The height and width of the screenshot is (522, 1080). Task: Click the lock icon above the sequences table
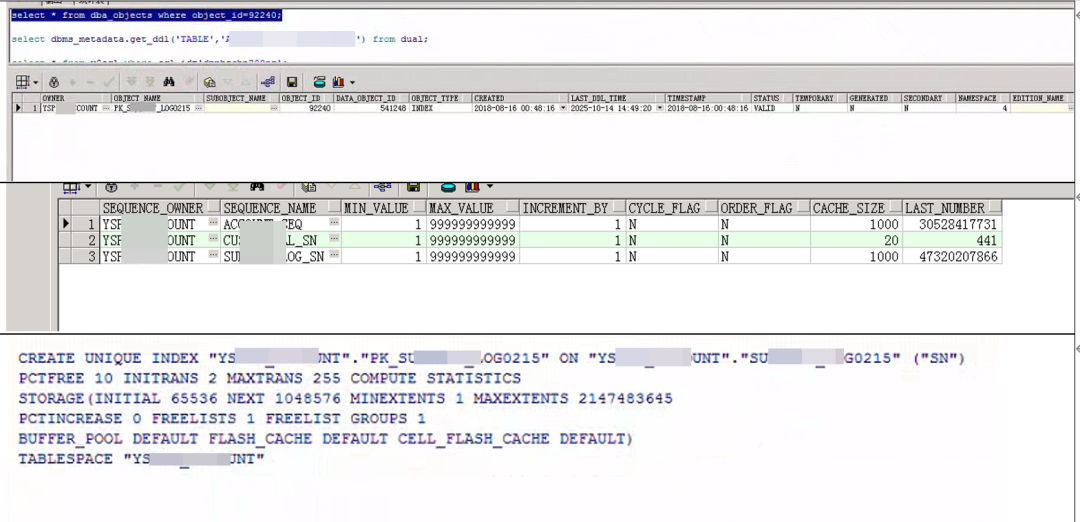(111, 187)
